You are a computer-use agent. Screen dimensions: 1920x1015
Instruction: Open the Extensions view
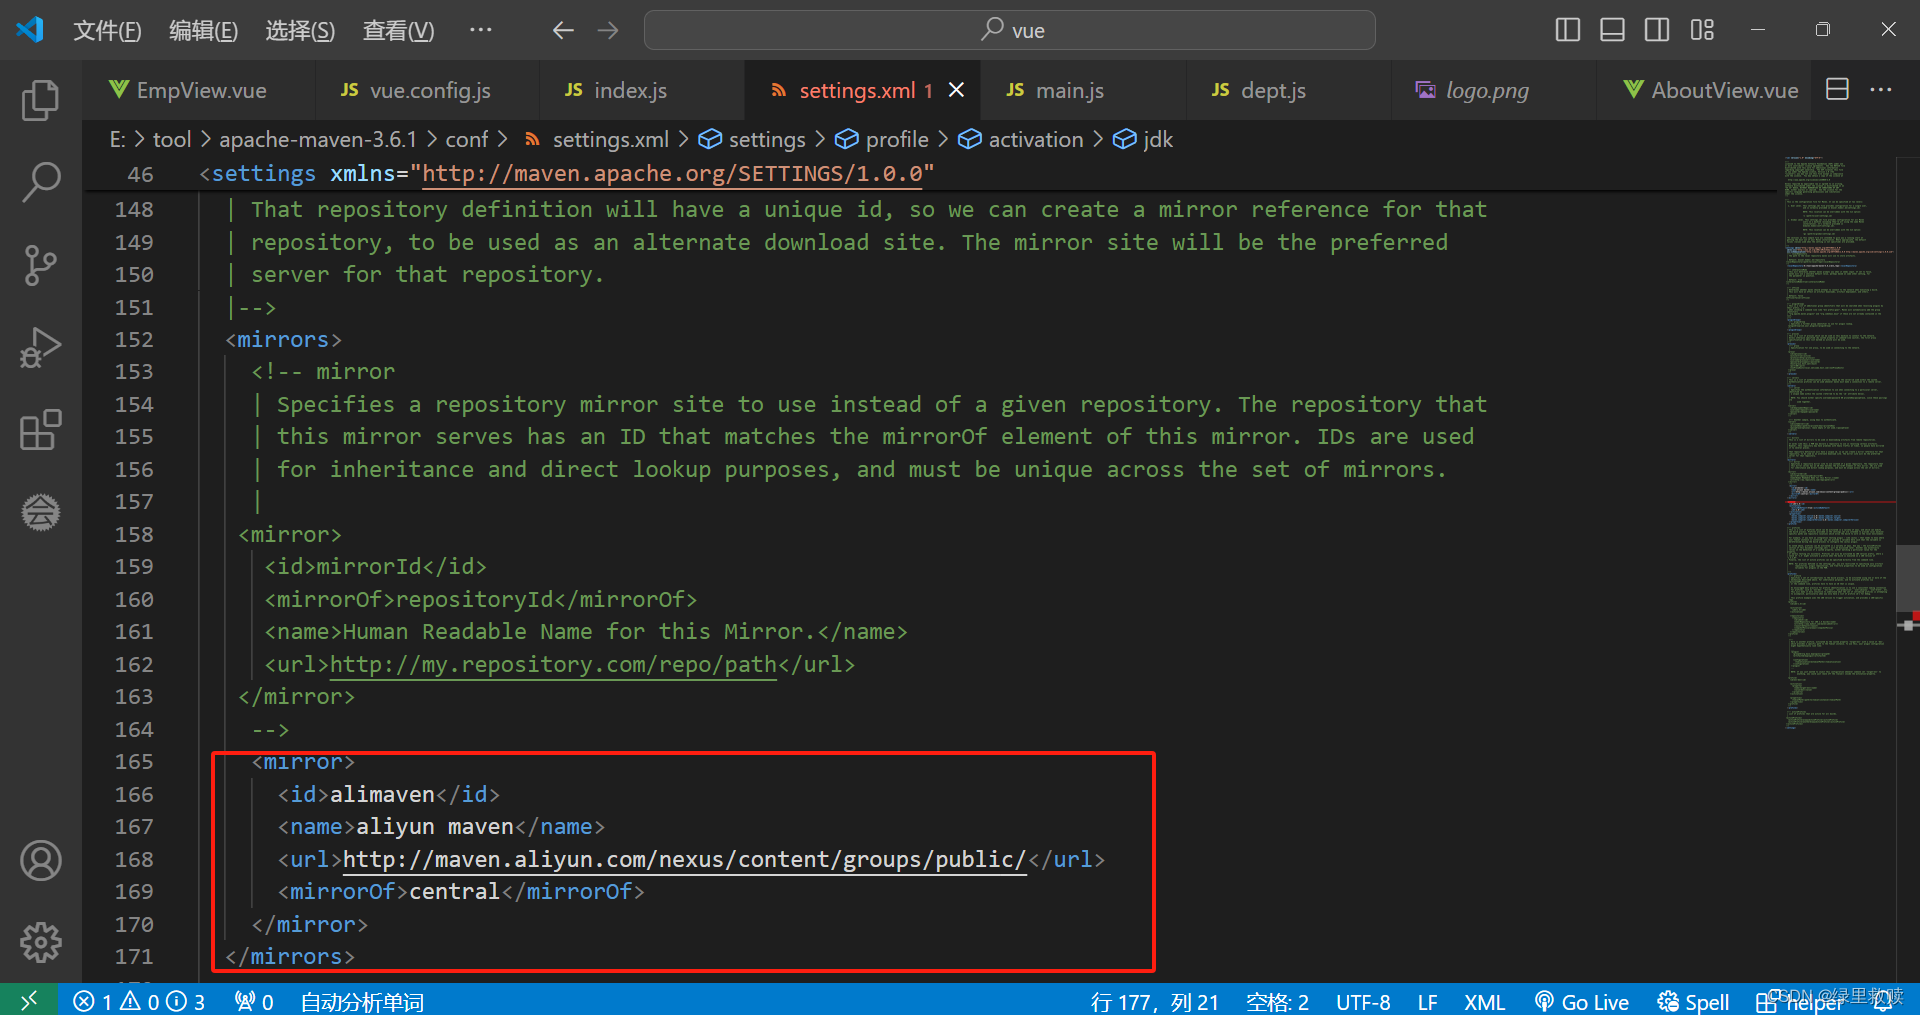[40, 430]
